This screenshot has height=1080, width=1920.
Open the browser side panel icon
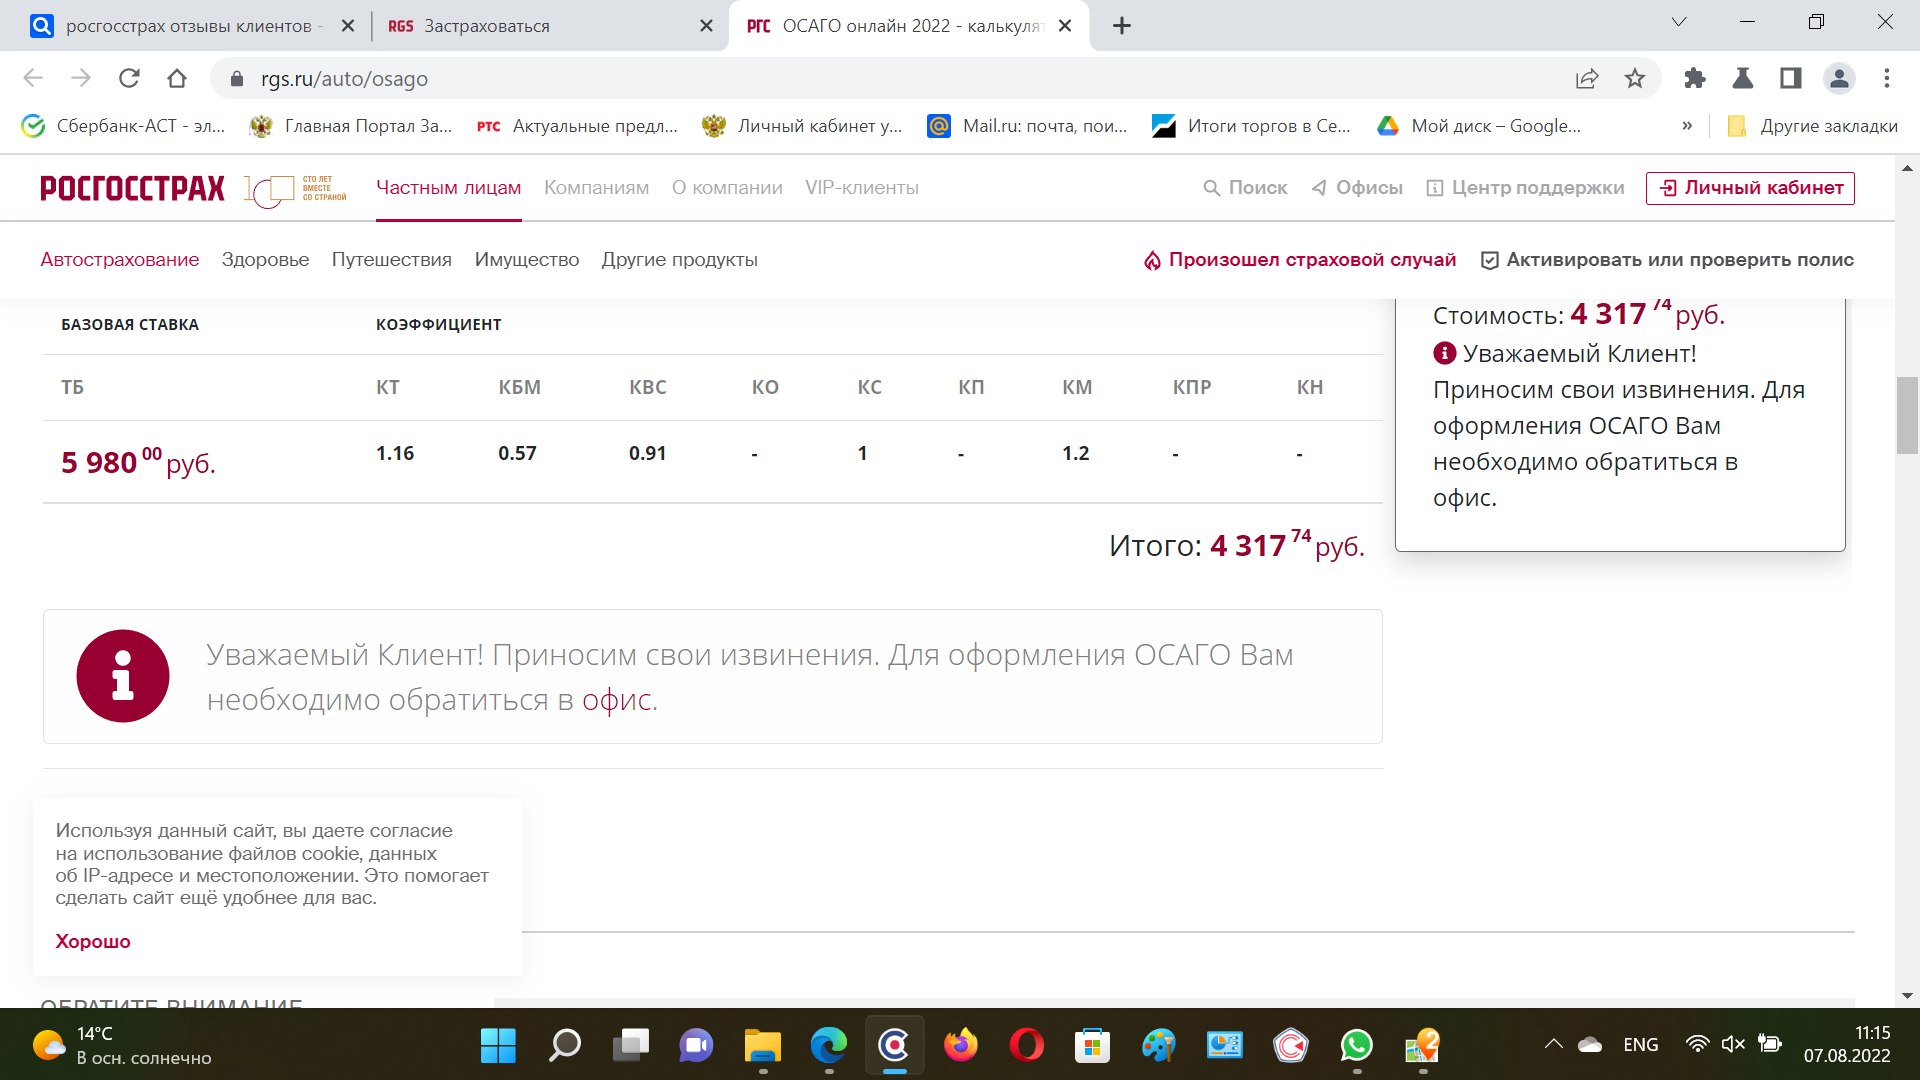1791,78
